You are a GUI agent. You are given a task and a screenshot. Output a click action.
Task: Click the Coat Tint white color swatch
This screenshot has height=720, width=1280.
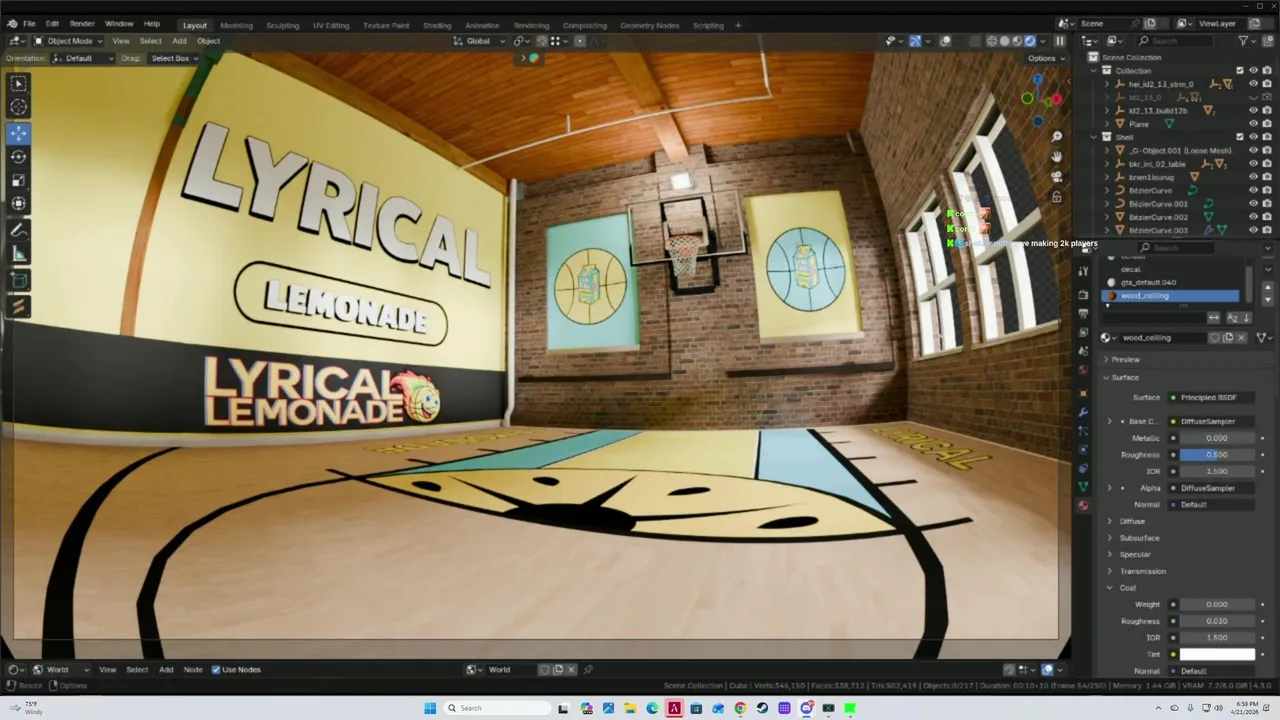tap(1217, 654)
